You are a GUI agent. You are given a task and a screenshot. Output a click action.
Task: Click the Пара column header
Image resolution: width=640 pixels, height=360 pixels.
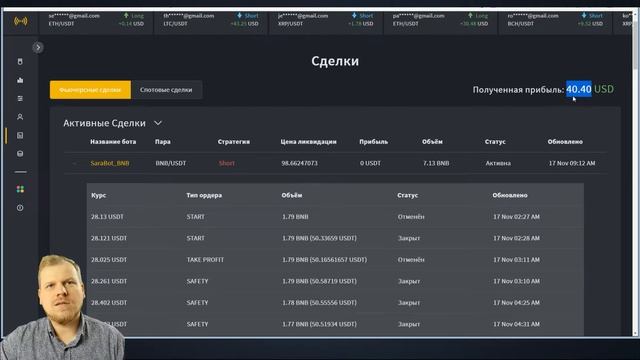pyautogui.click(x=163, y=142)
